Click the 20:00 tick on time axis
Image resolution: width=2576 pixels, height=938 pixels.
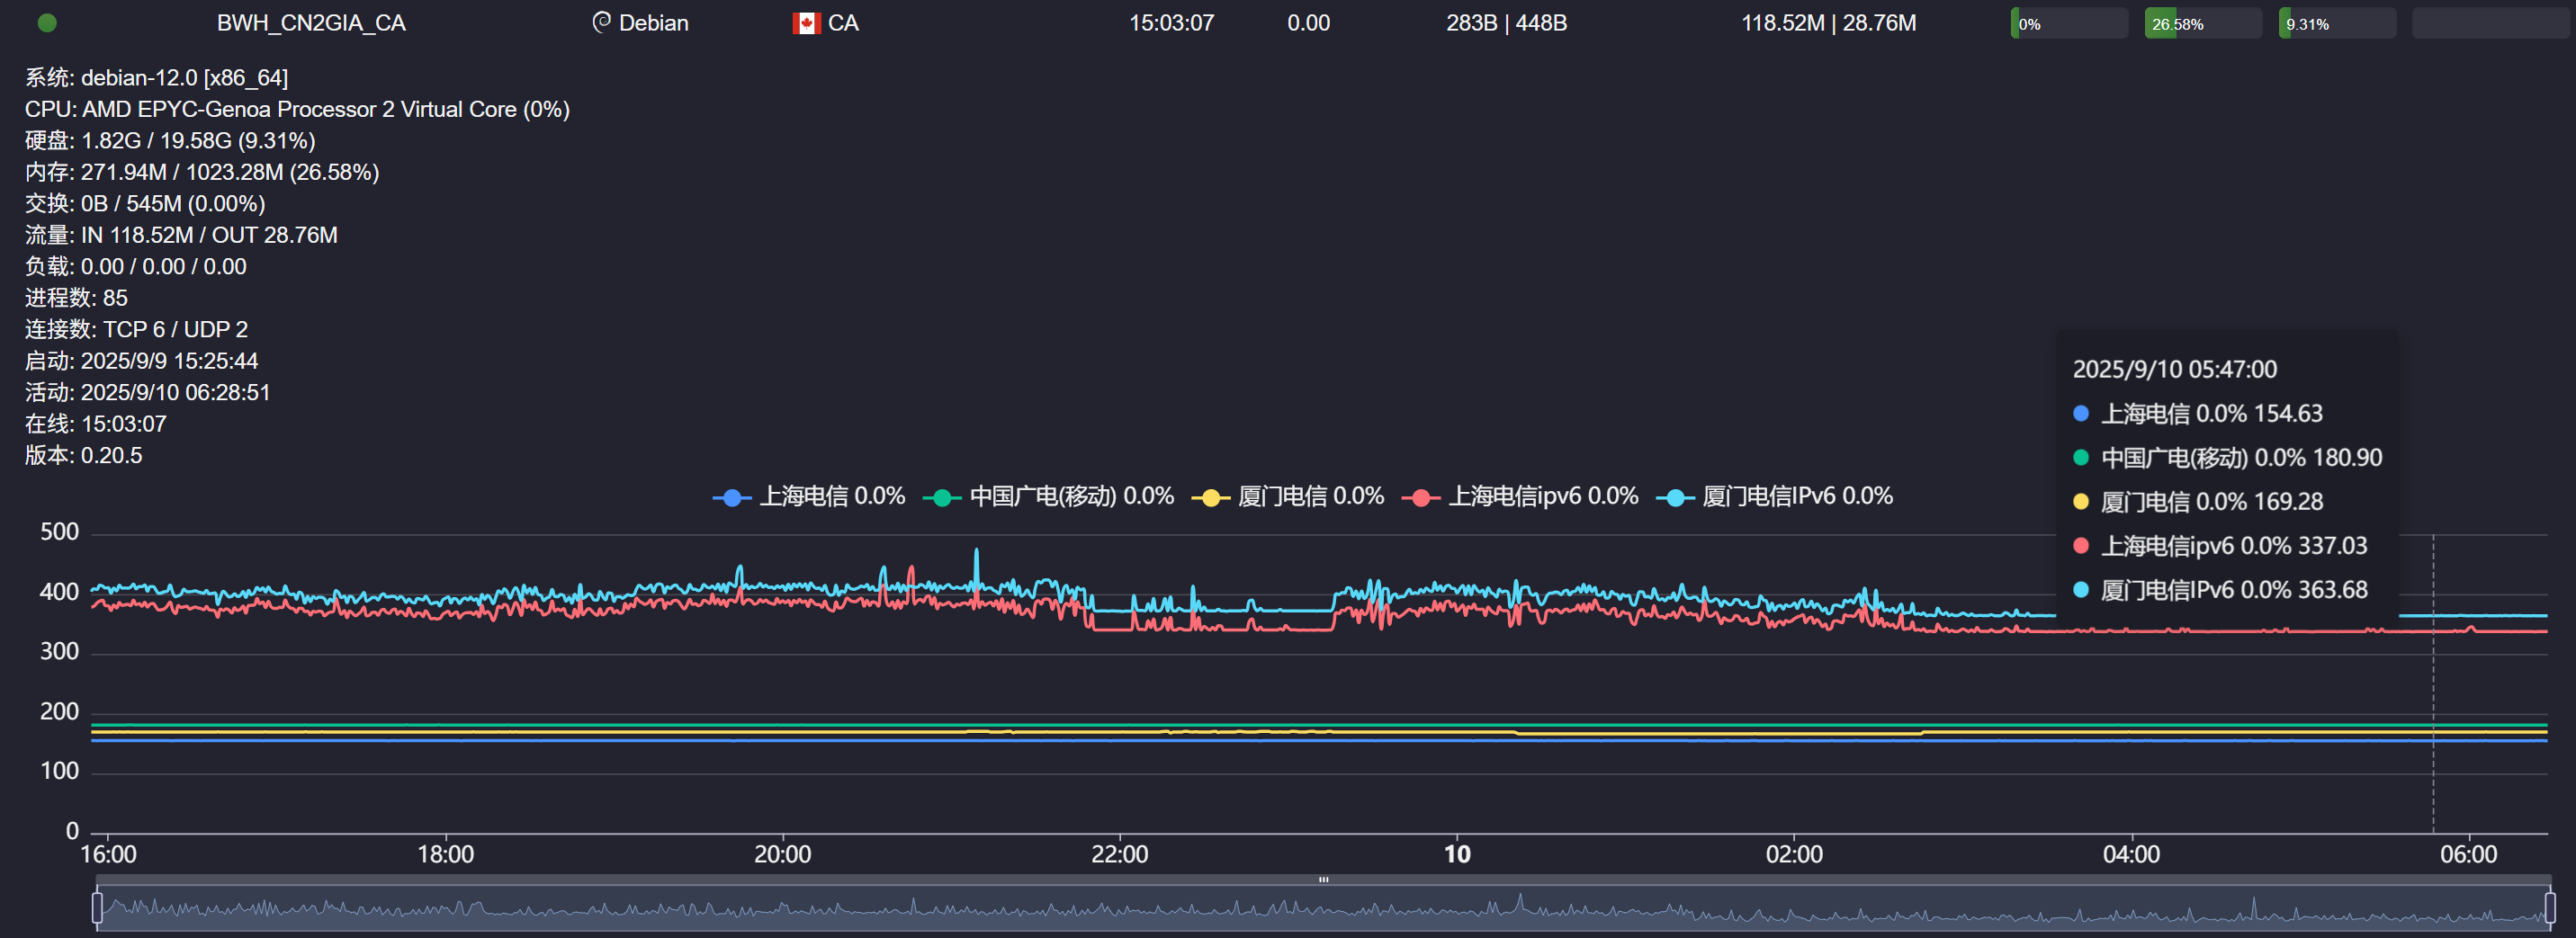782,855
